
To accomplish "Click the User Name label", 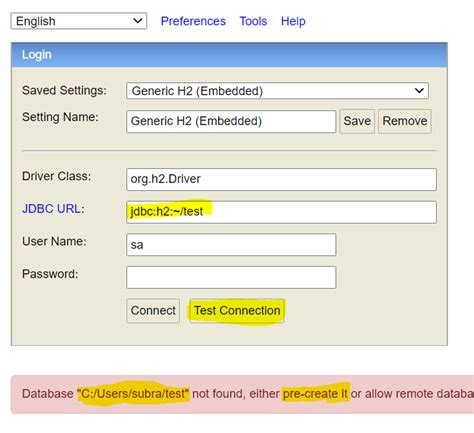I will click(54, 241).
